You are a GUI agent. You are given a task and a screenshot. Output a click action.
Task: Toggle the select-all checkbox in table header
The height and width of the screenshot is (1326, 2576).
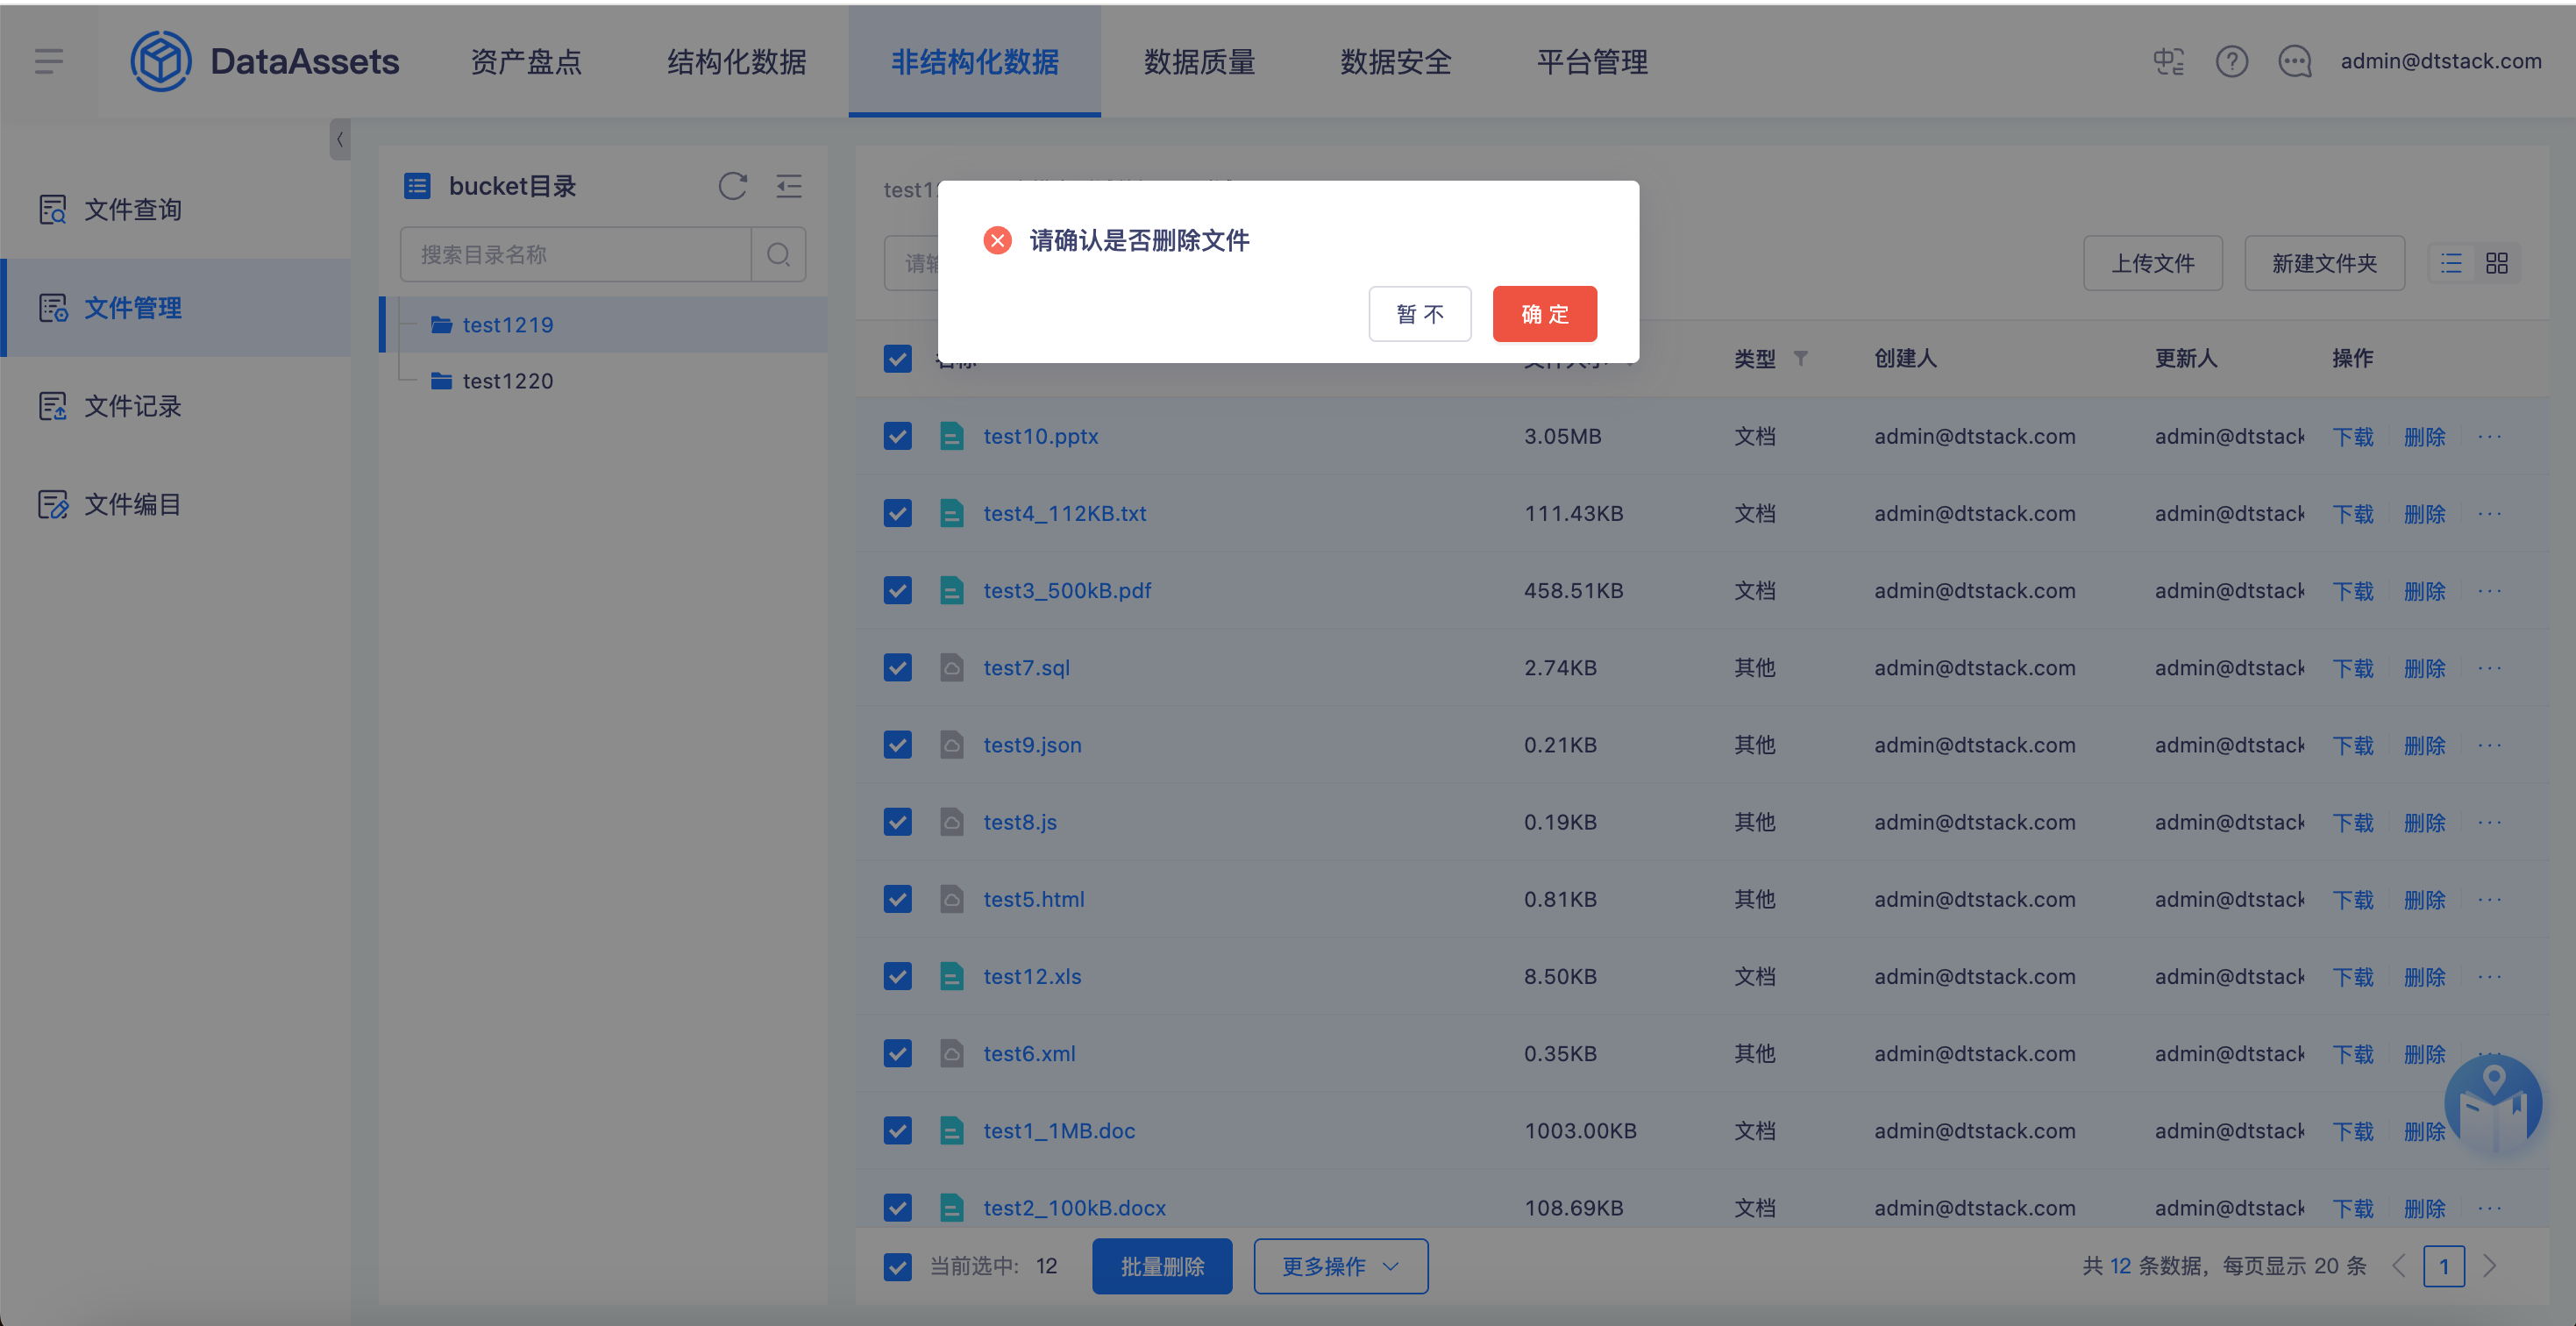click(897, 358)
